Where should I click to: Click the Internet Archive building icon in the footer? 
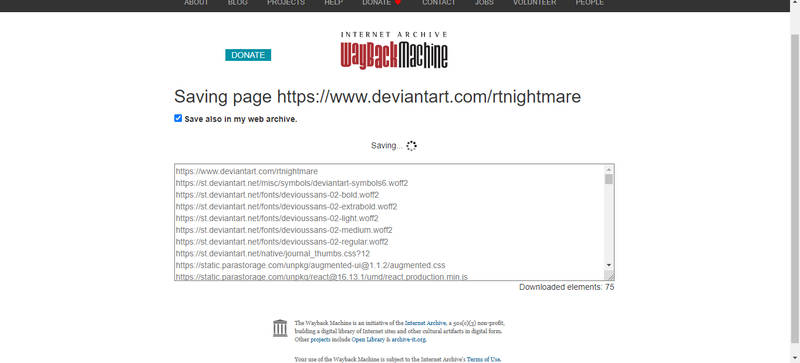pyautogui.click(x=280, y=328)
